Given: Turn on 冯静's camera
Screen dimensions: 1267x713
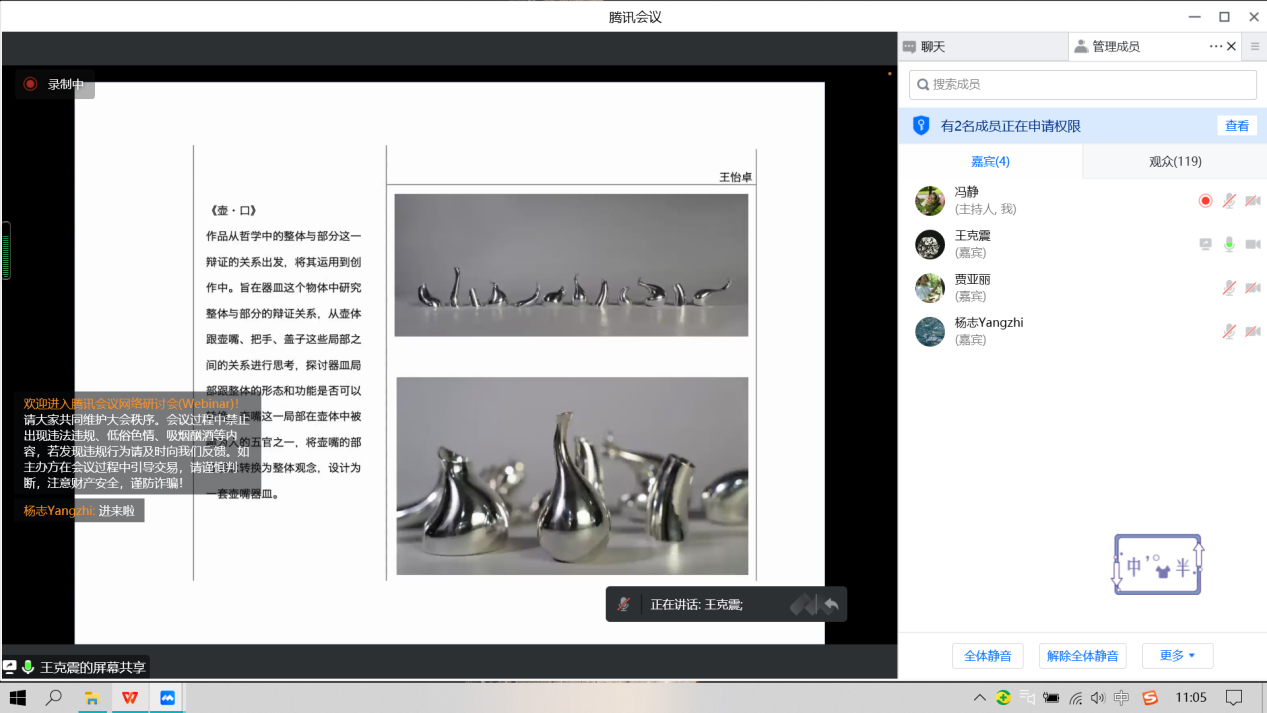Looking at the screenshot, I should (1252, 201).
